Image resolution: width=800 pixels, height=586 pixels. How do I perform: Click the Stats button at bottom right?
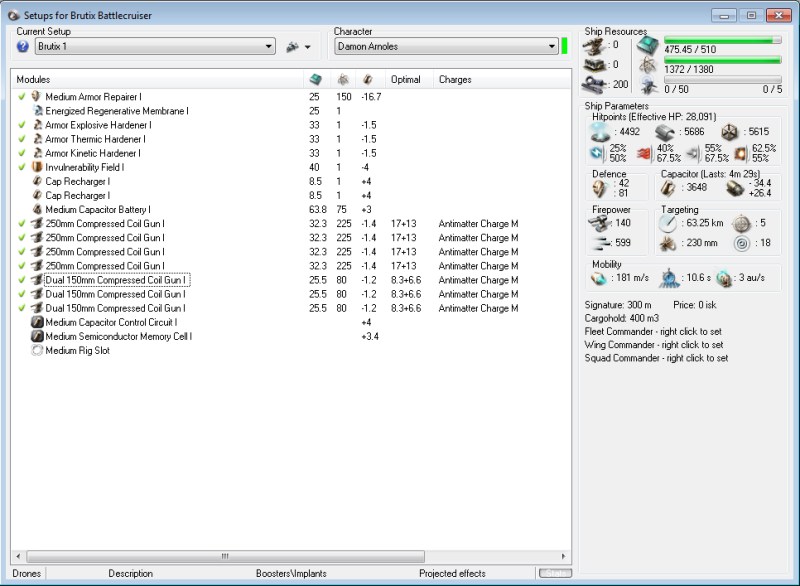pos(556,573)
